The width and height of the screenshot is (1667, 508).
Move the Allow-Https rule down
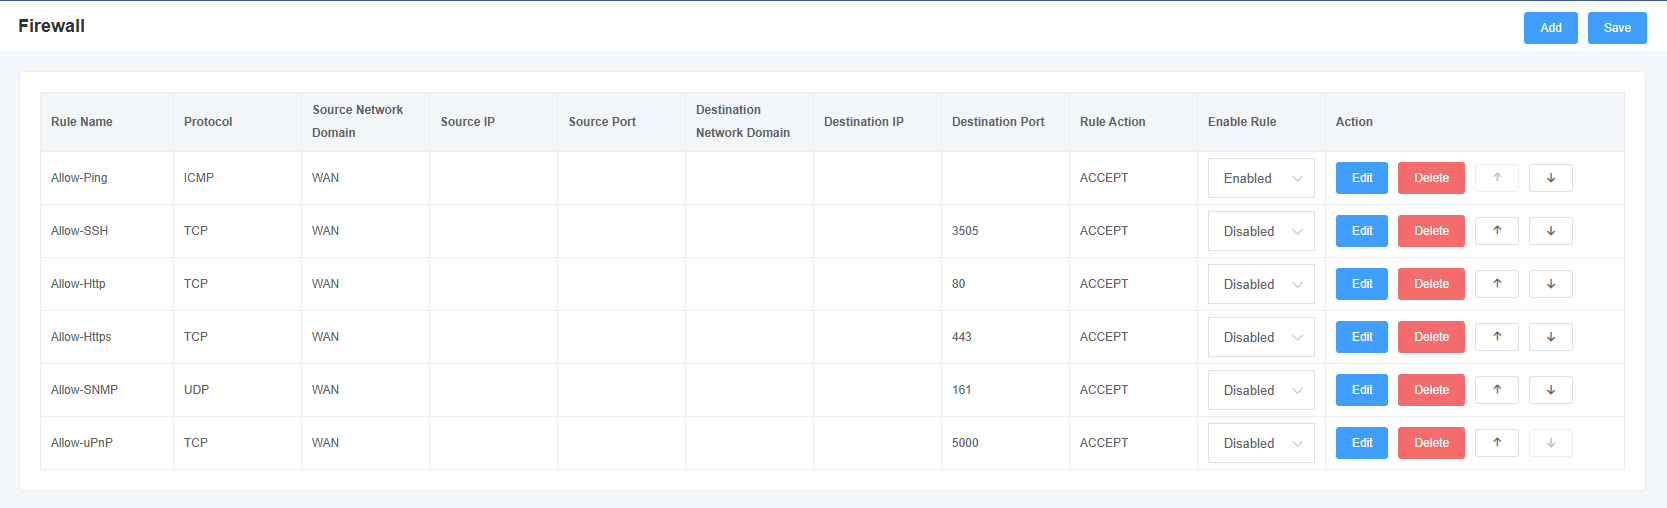tap(1550, 337)
